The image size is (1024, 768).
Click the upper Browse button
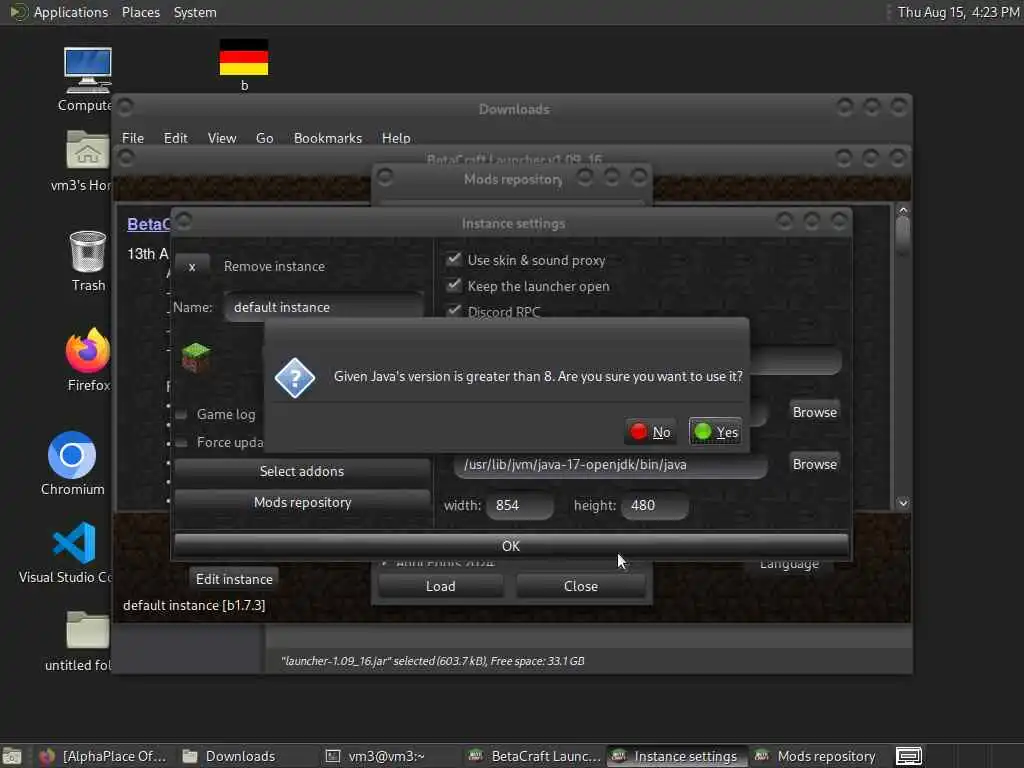(x=814, y=412)
